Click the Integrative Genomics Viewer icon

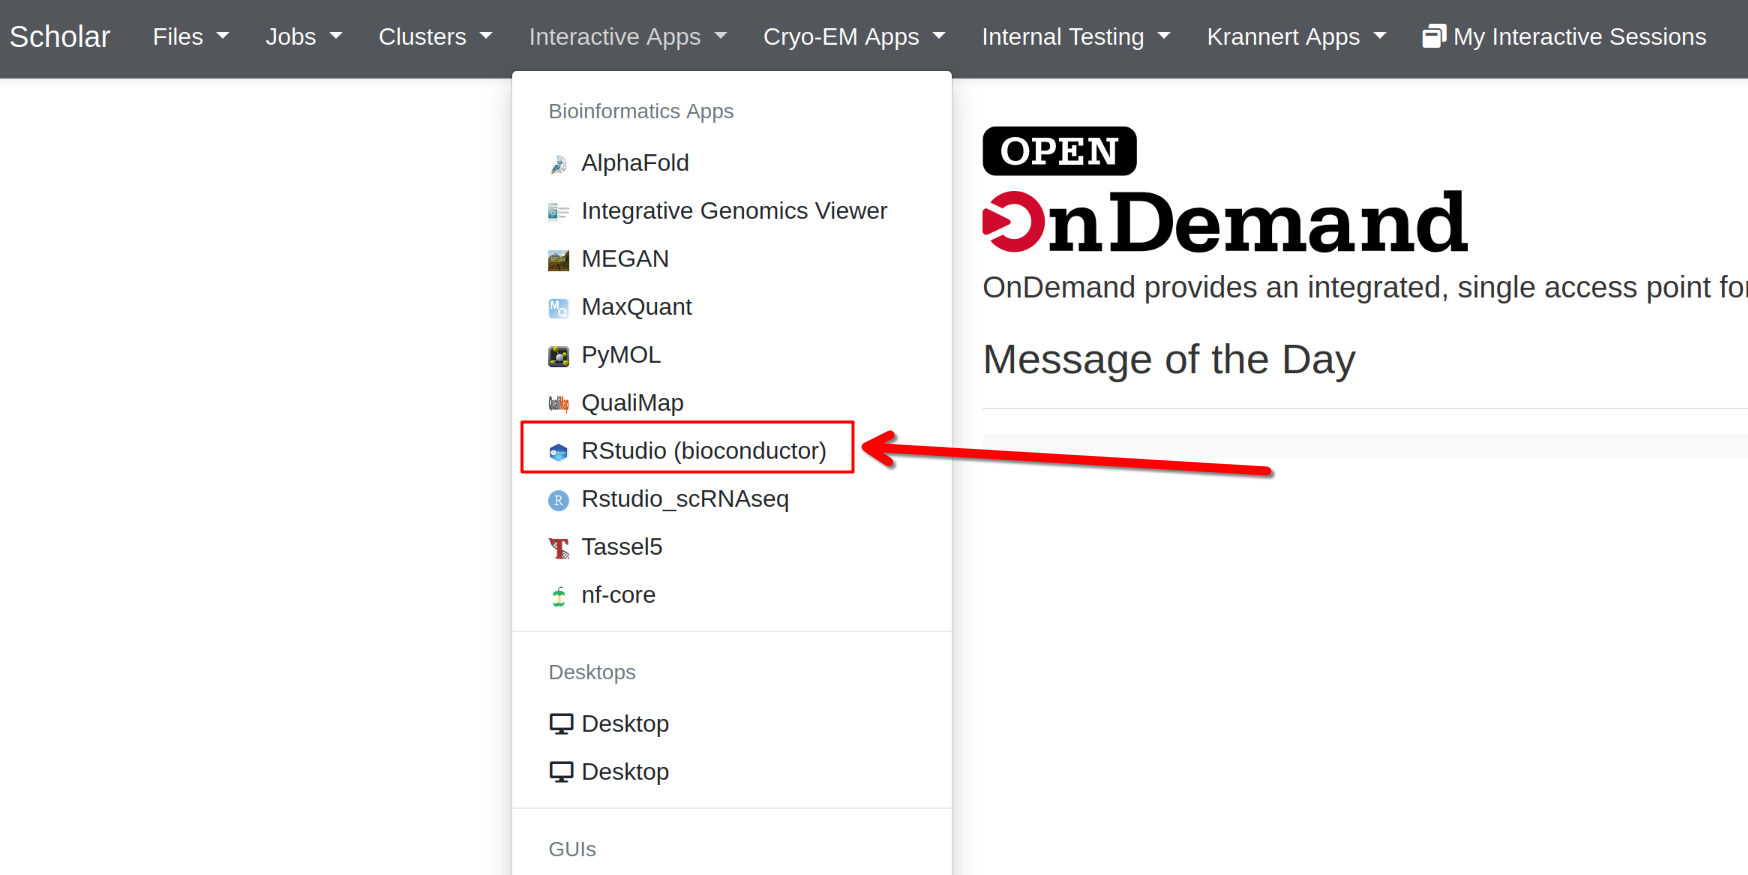coord(558,212)
